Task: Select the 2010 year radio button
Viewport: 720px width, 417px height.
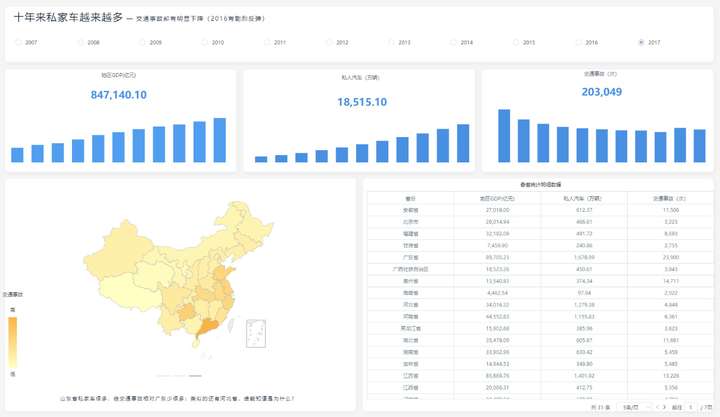Action: [x=205, y=42]
